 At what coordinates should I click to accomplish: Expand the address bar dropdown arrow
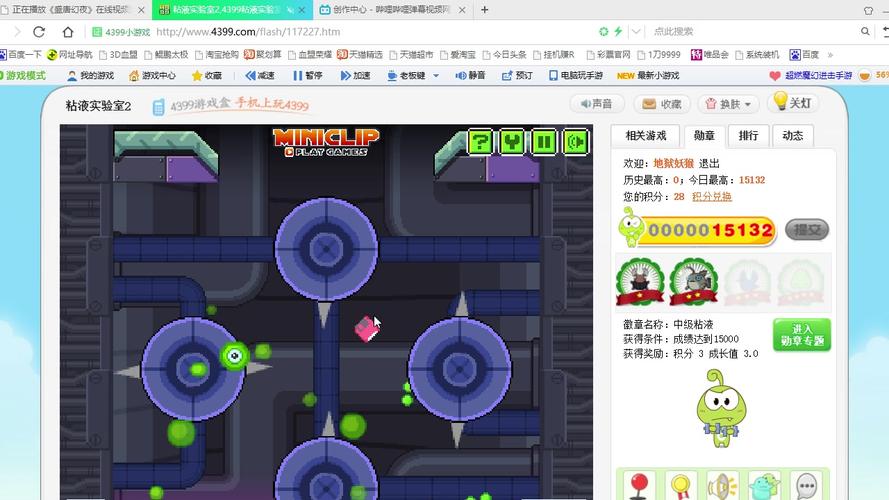[636, 31]
